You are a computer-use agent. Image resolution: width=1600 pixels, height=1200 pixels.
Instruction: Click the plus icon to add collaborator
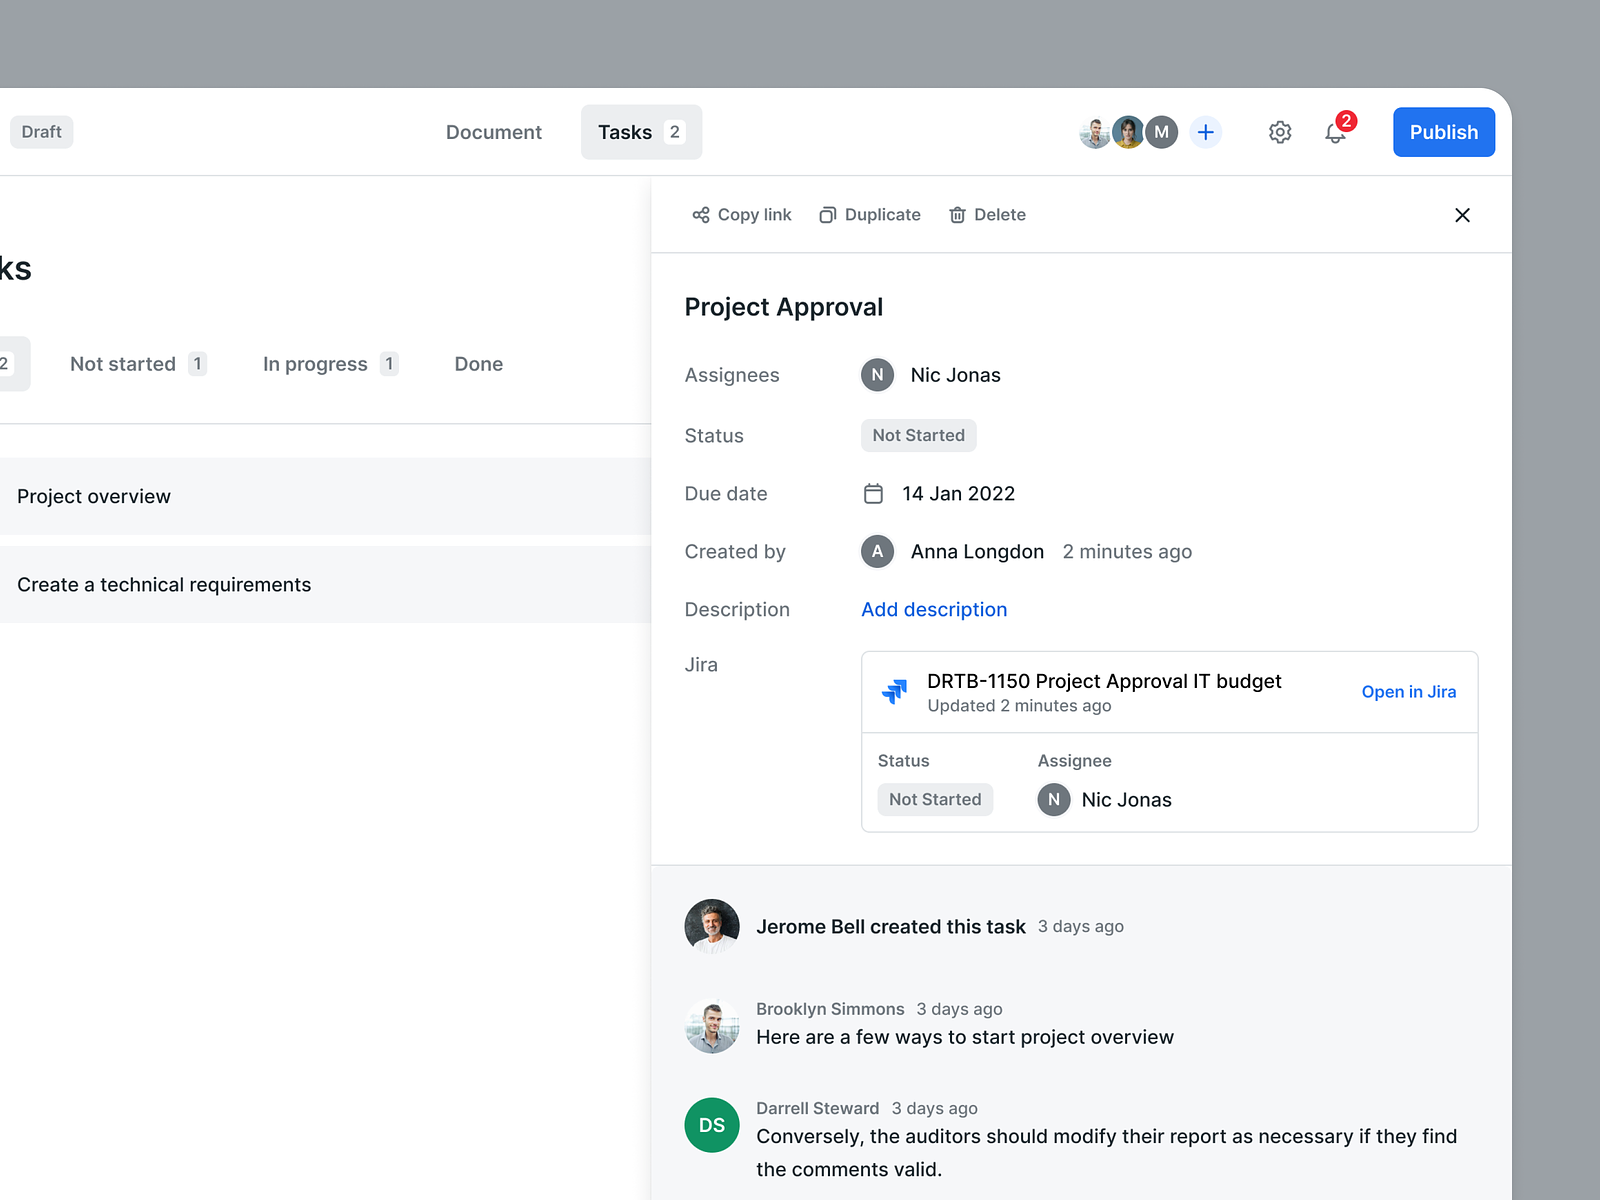coord(1205,132)
